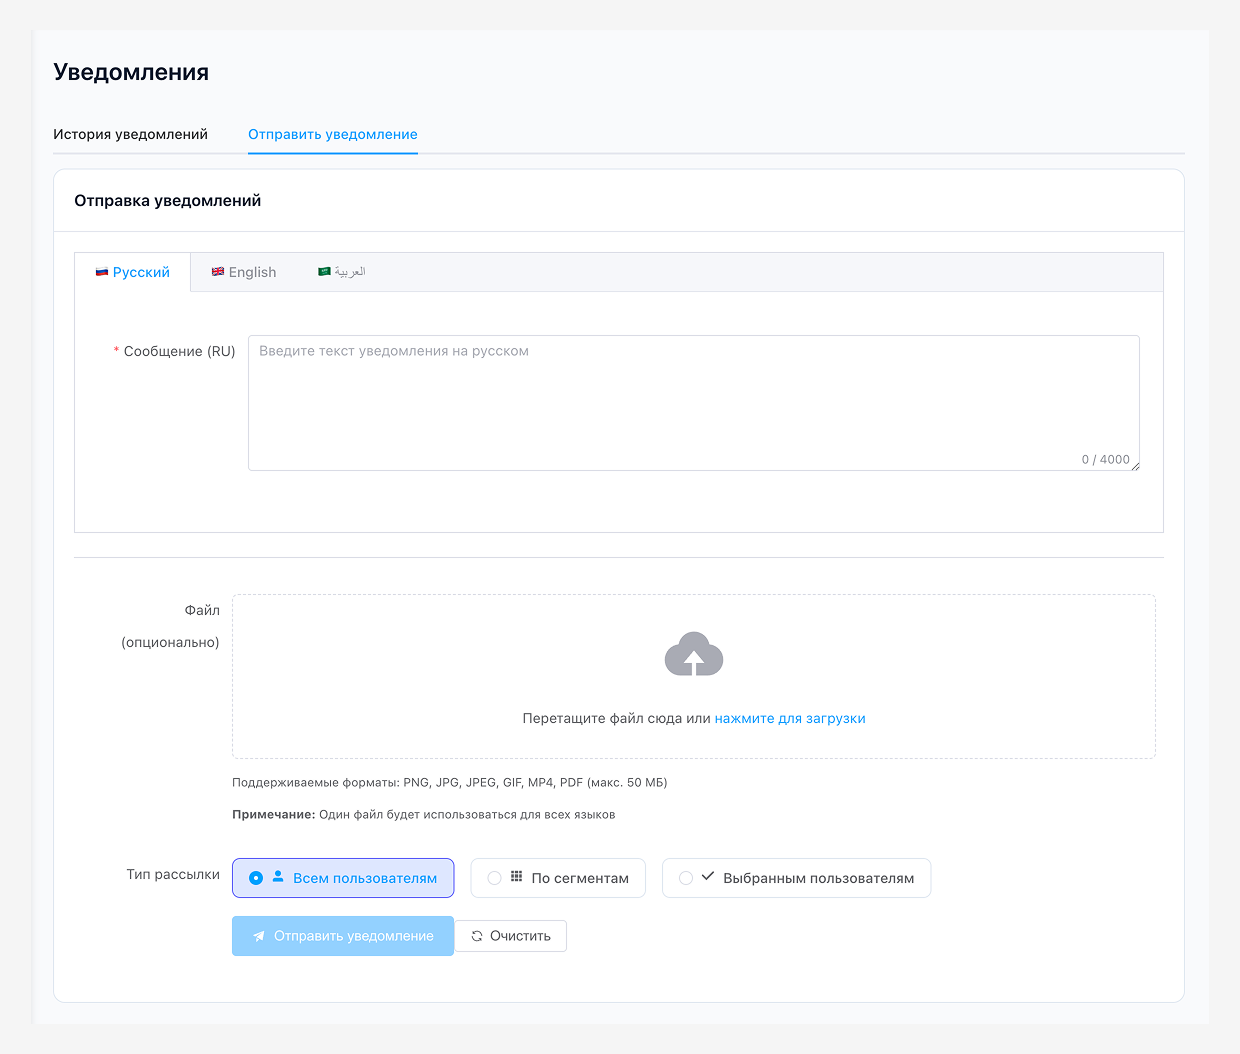This screenshot has width=1240, height=1054.
Task: Click the paper plane icon on the send button
Action: pos(259,936)
